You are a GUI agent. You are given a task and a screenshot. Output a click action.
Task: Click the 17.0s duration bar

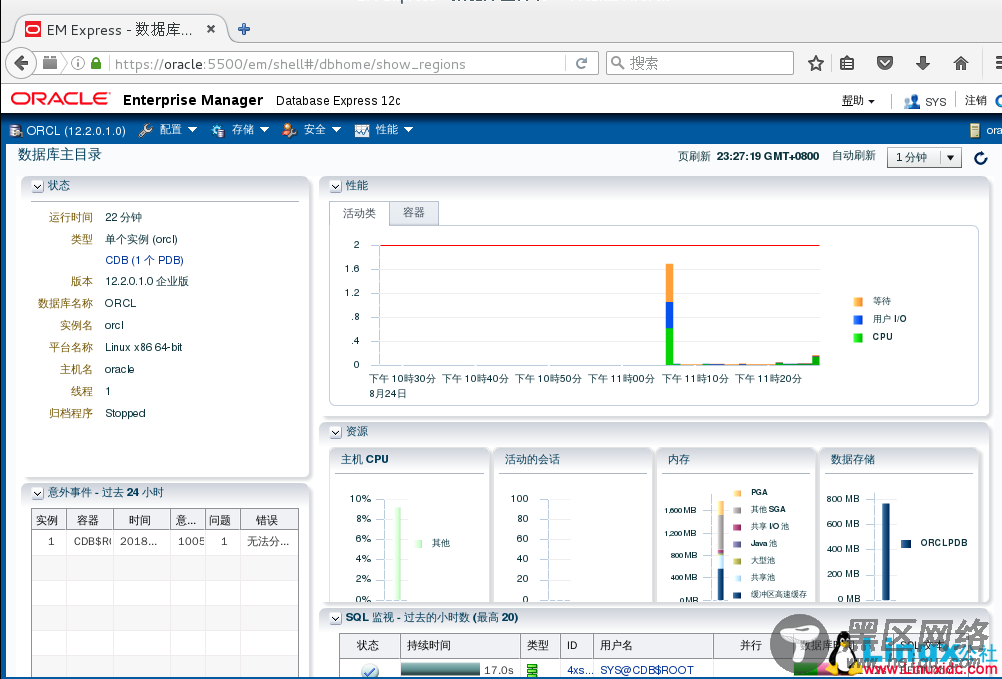pyautogui.click(x=440, y=669)
